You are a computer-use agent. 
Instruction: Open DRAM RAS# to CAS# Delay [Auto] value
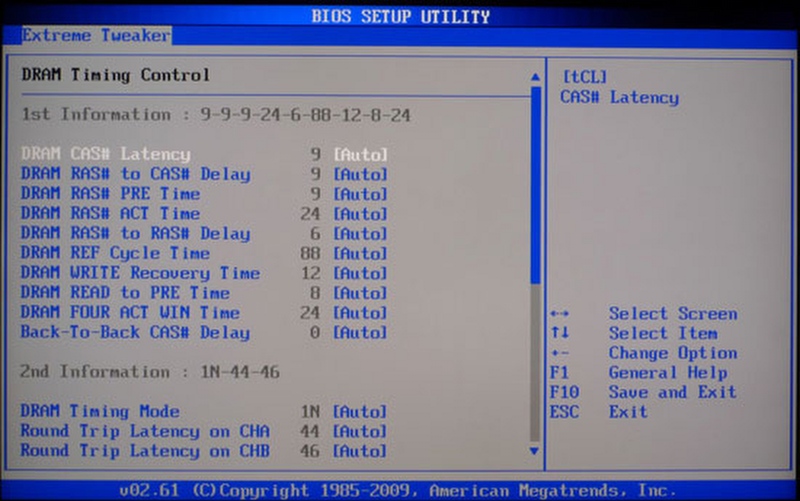pyautogui.click(x=359, y=175)
